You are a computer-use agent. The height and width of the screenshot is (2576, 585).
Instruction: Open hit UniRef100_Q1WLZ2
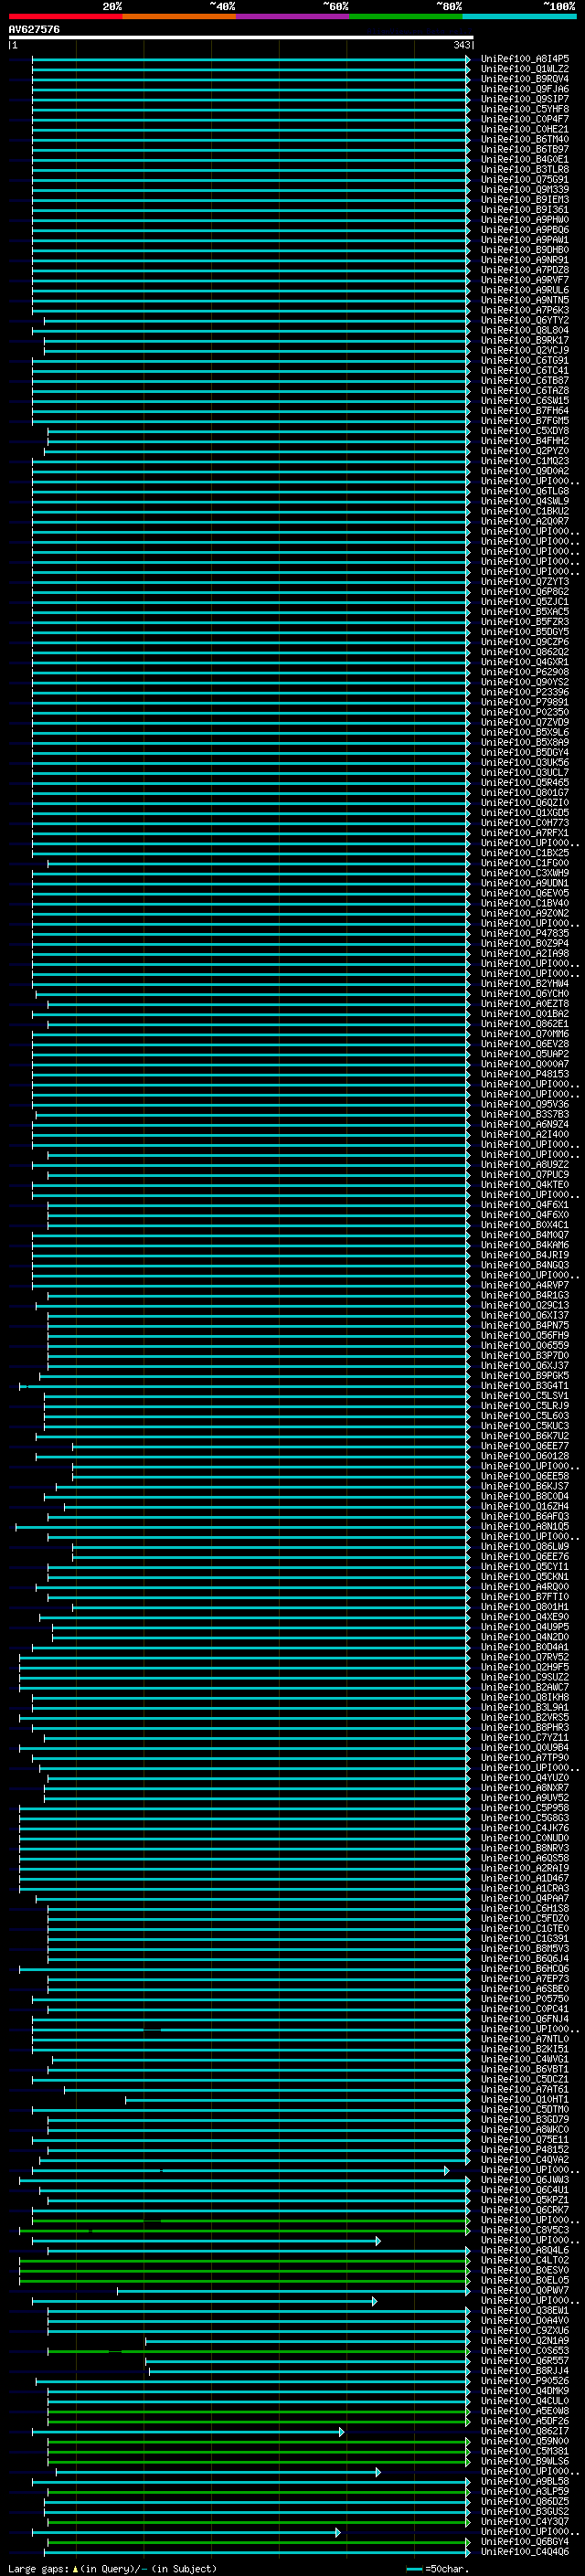click(x=525, y=69)
